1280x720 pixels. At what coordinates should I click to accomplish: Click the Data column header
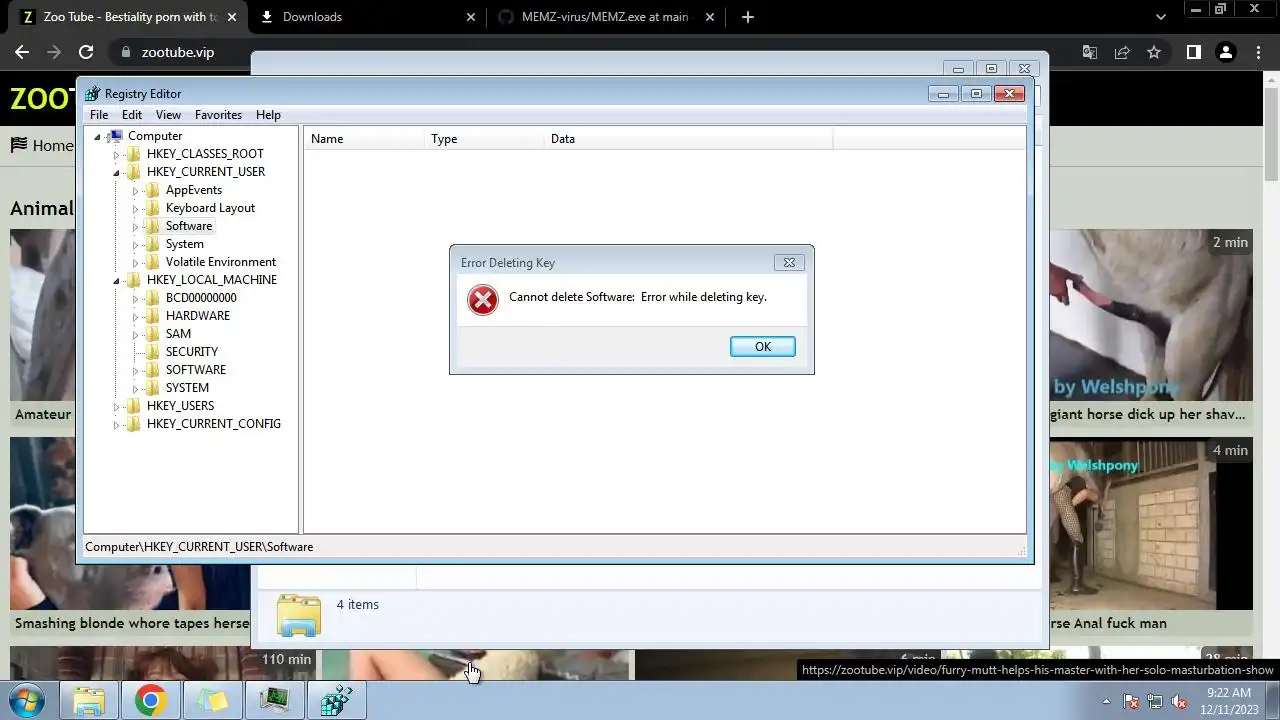(x=688, y=139)
